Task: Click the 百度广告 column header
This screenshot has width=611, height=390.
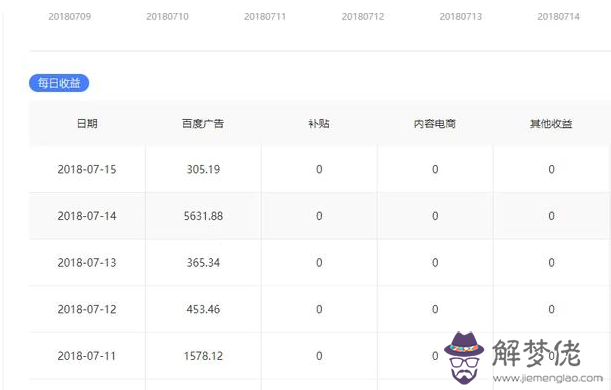Action: (203, 124)
